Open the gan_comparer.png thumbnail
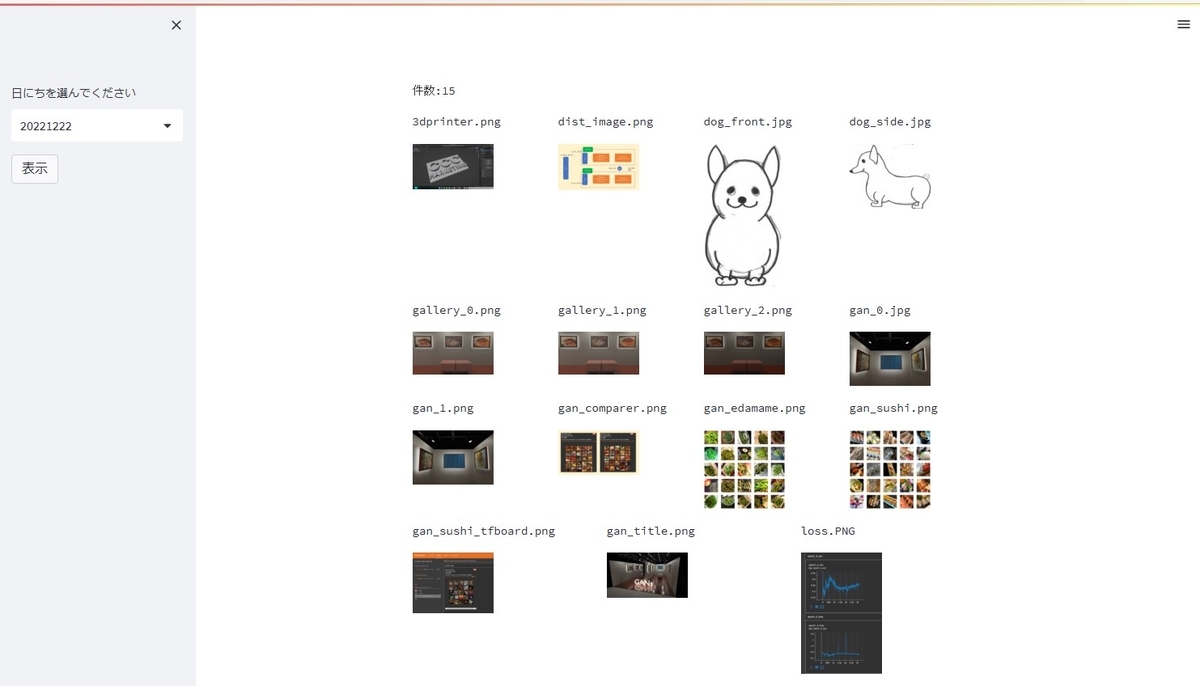This screenshot has width=1200, height=686. coord(598,452)
